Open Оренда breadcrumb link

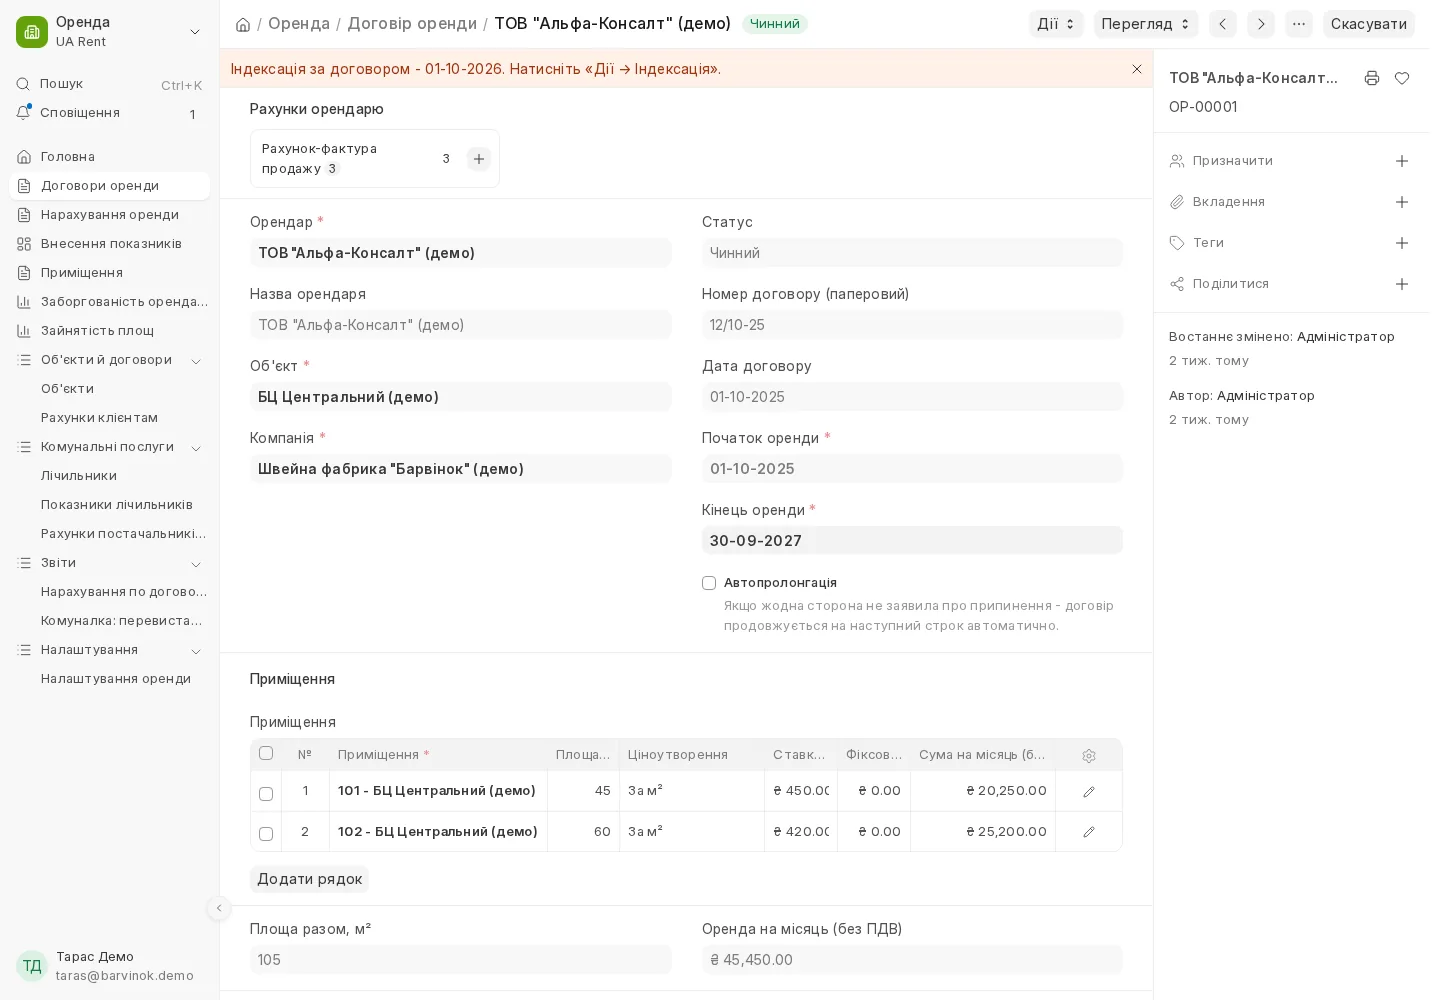pos(299,23)
